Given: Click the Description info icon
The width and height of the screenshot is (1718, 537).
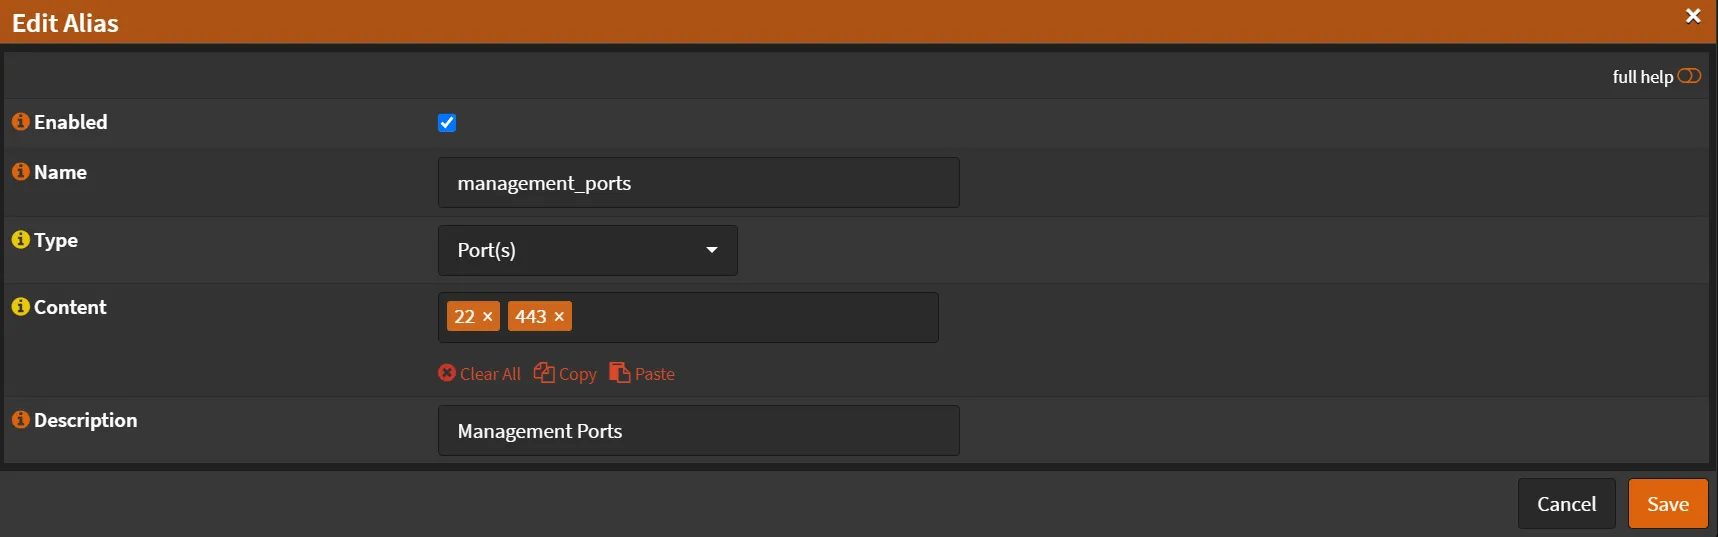Looking at the screenshot, I should [20, 420].
